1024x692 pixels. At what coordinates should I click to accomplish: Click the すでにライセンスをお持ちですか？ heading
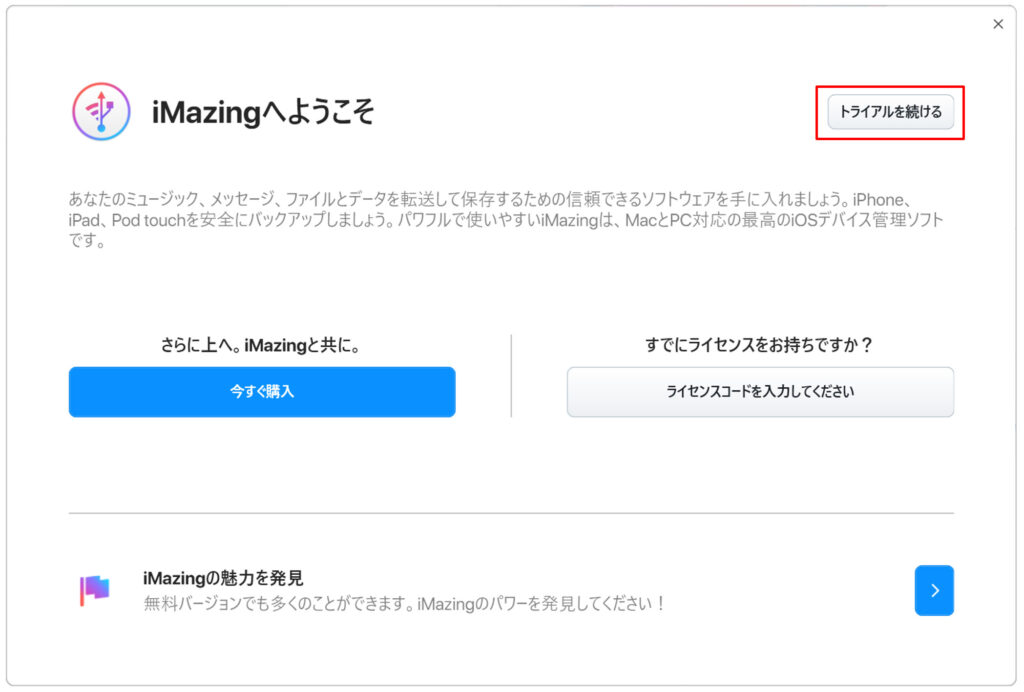(x=760, y=345)
